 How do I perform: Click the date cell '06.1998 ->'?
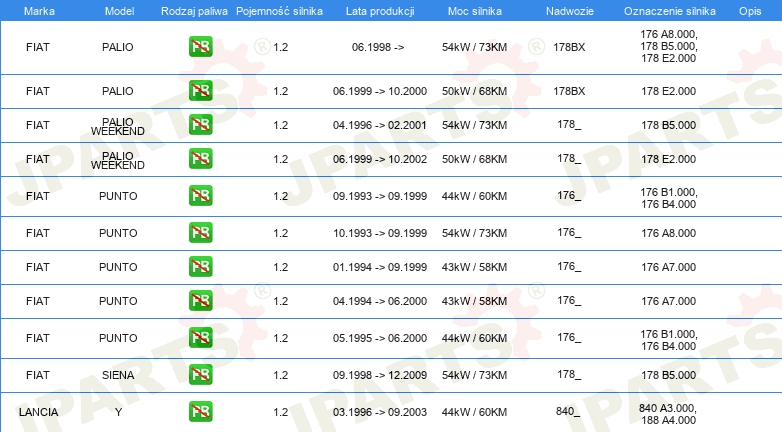(x=378, y=47)
